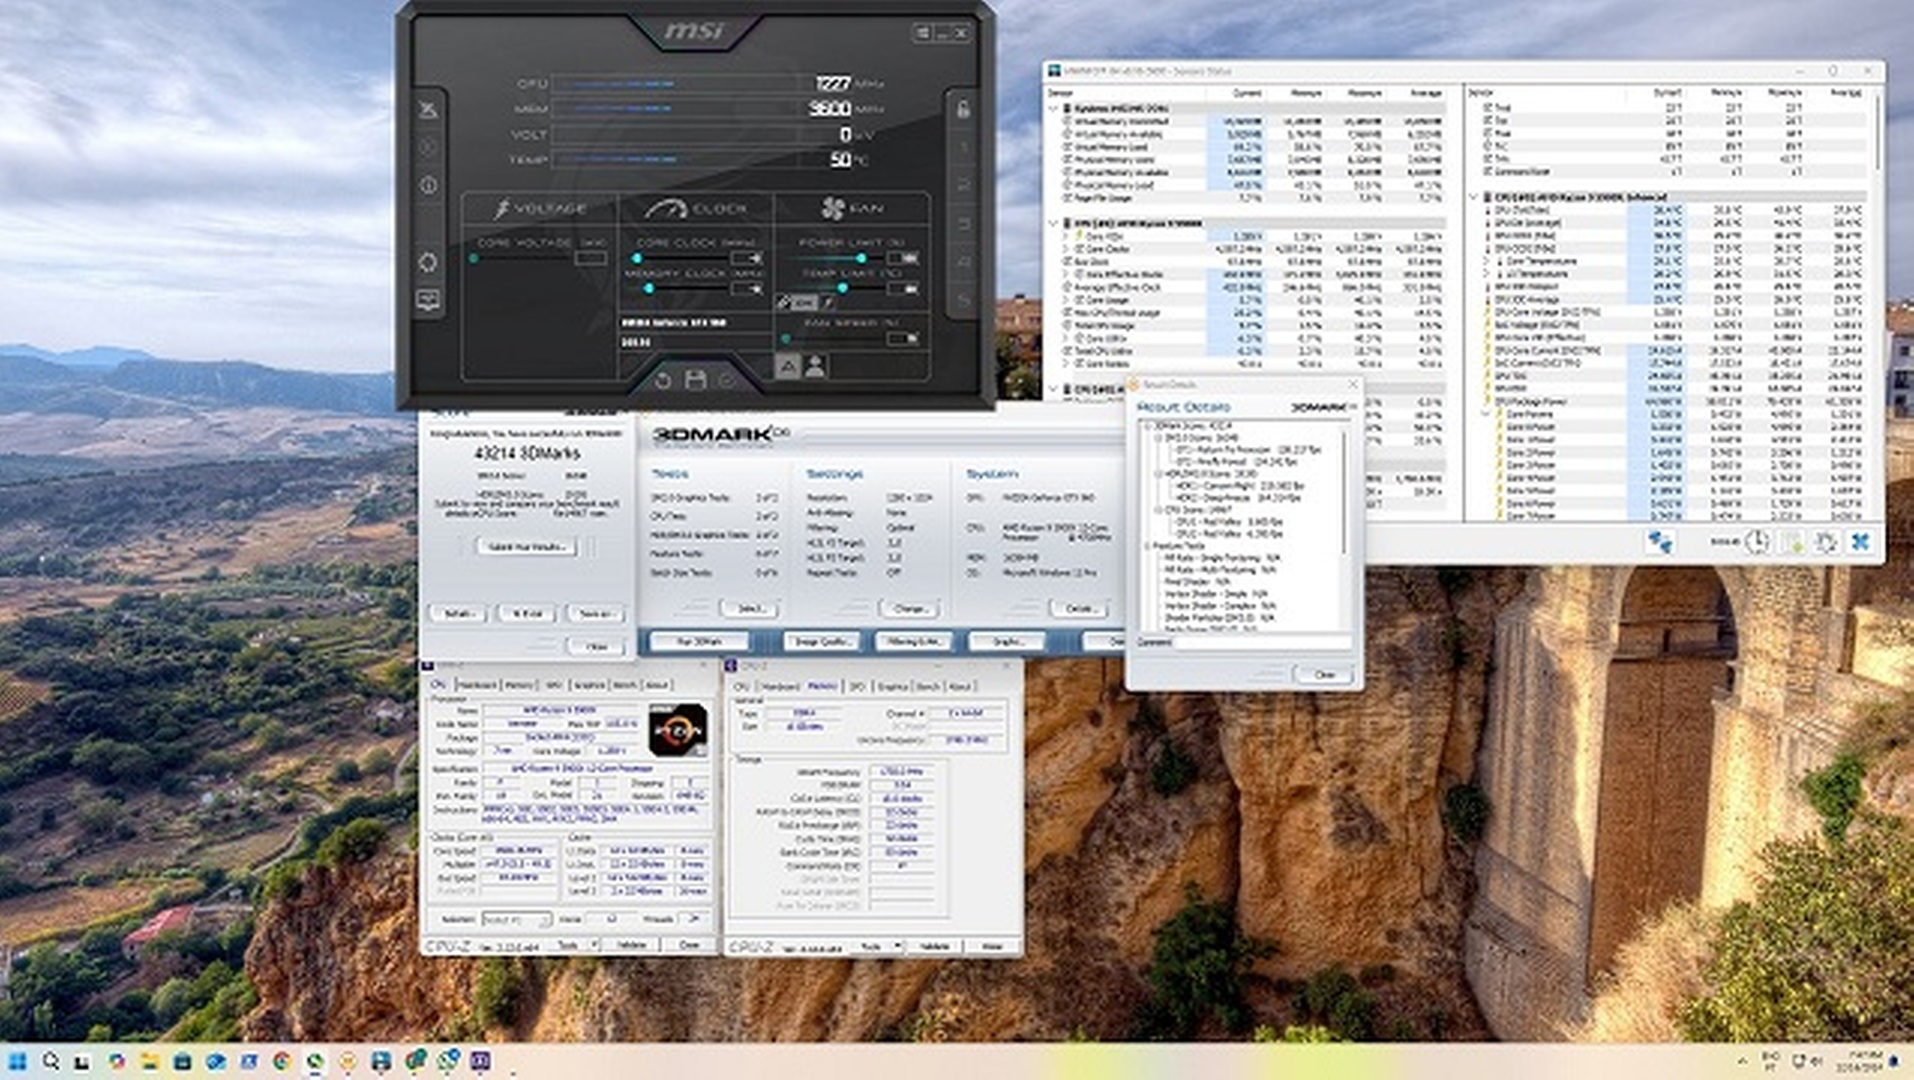Expand Core Temperatures row in HWiNFO
1914x1080 pixels.
[1487, 262]
